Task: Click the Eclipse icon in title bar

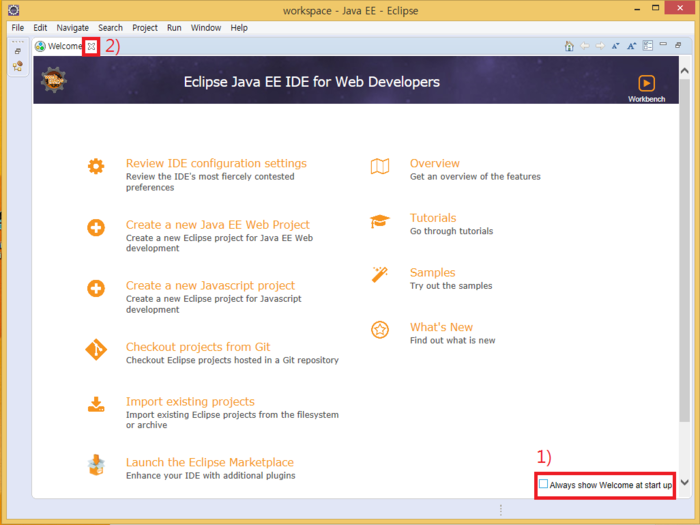Action: coord(14,10)
